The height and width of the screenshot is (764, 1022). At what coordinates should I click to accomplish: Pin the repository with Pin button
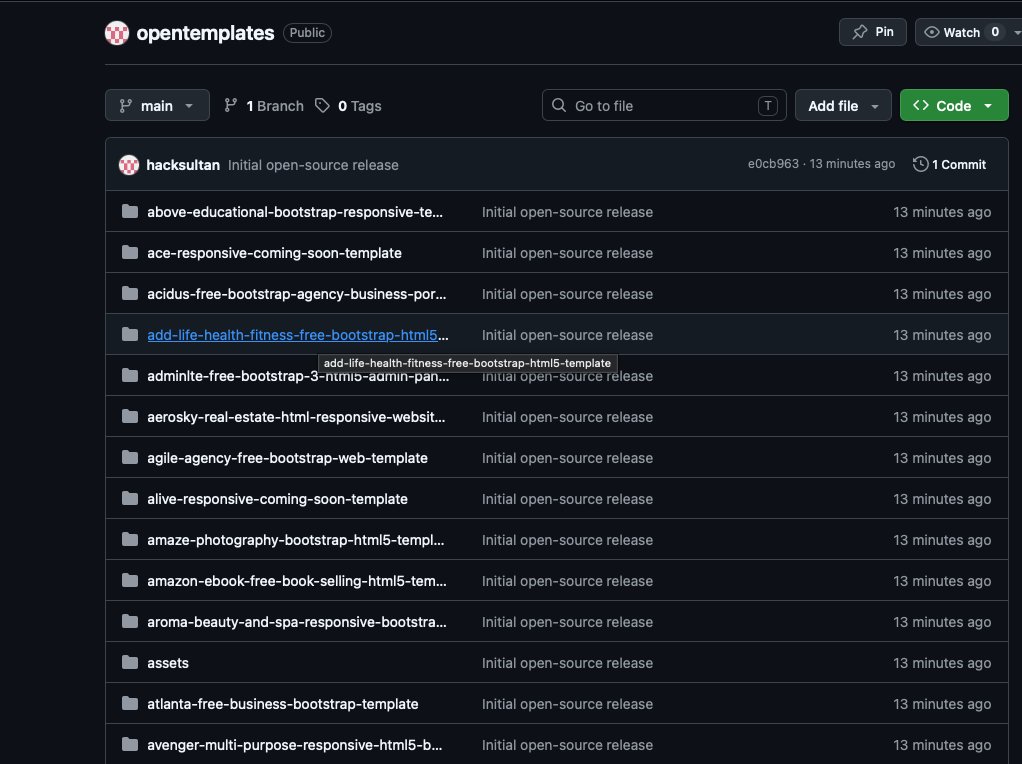coord(873,32)
